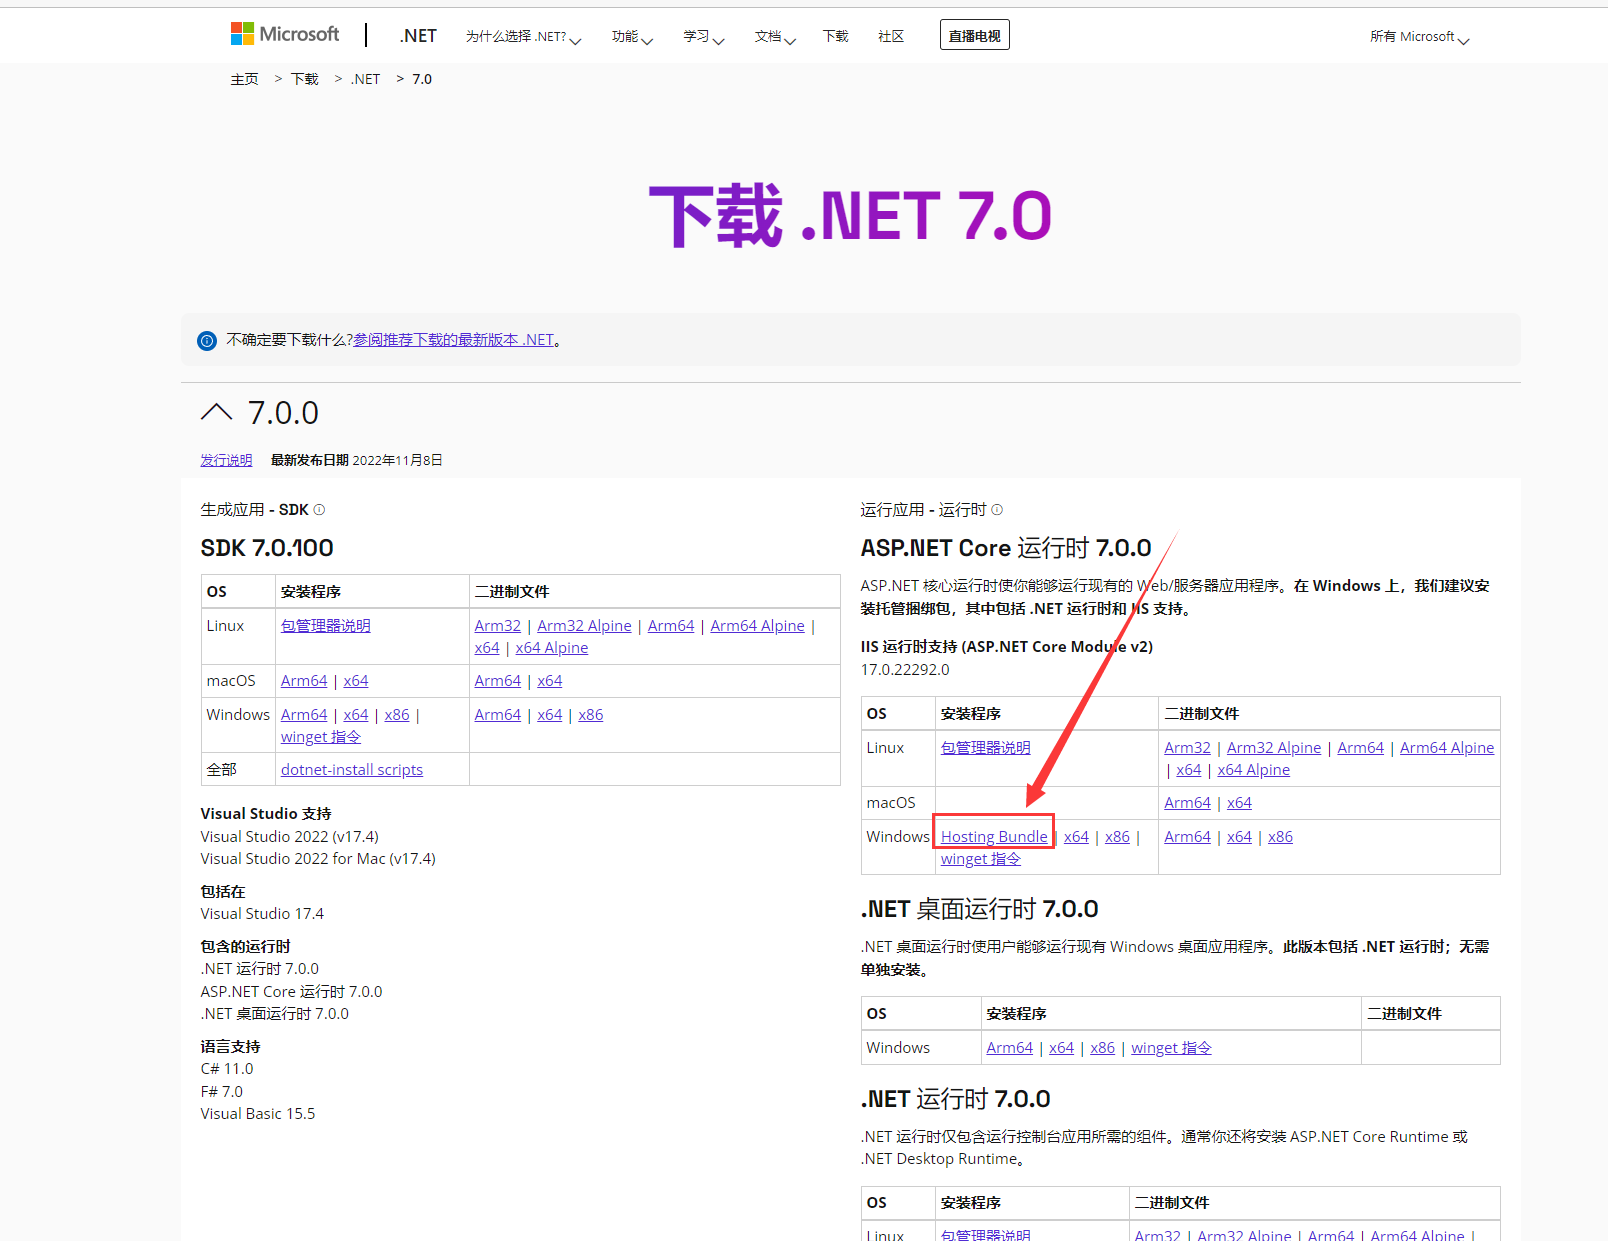Download ASP.NET Core Hosting Bundle
Viewport: 1608px width, 1241px height.
click(x=994, y=837)
